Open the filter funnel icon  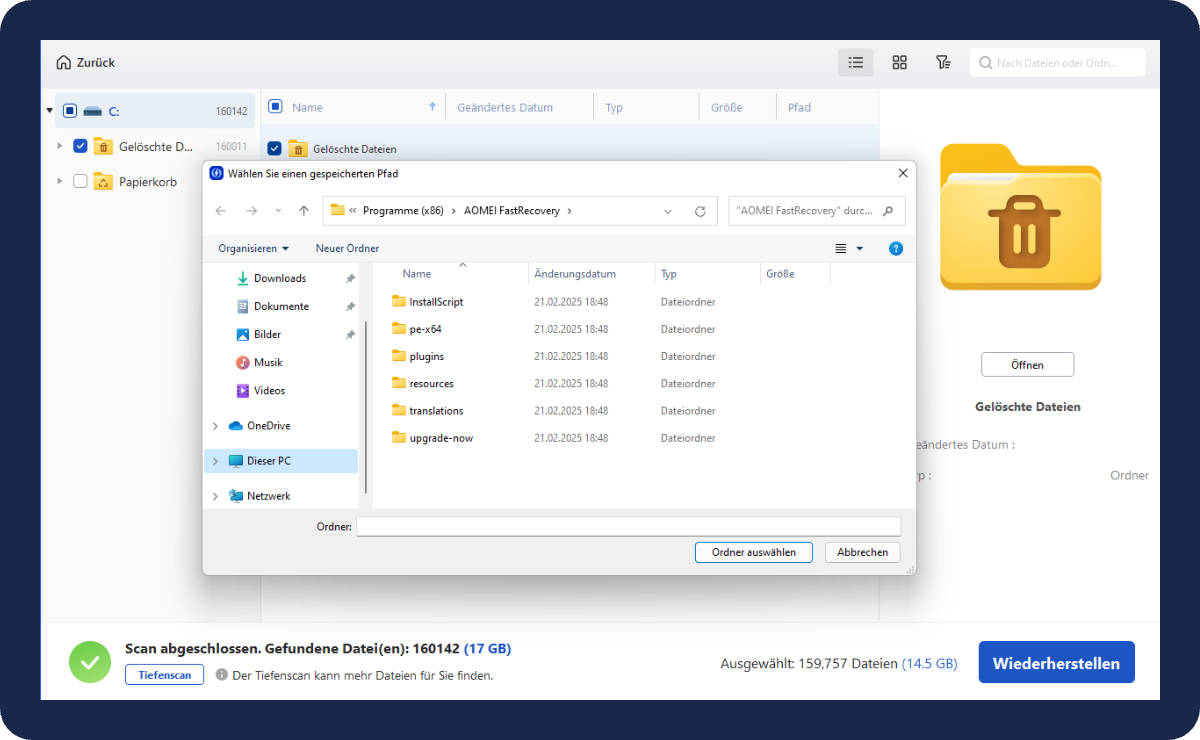click(943, 62)
